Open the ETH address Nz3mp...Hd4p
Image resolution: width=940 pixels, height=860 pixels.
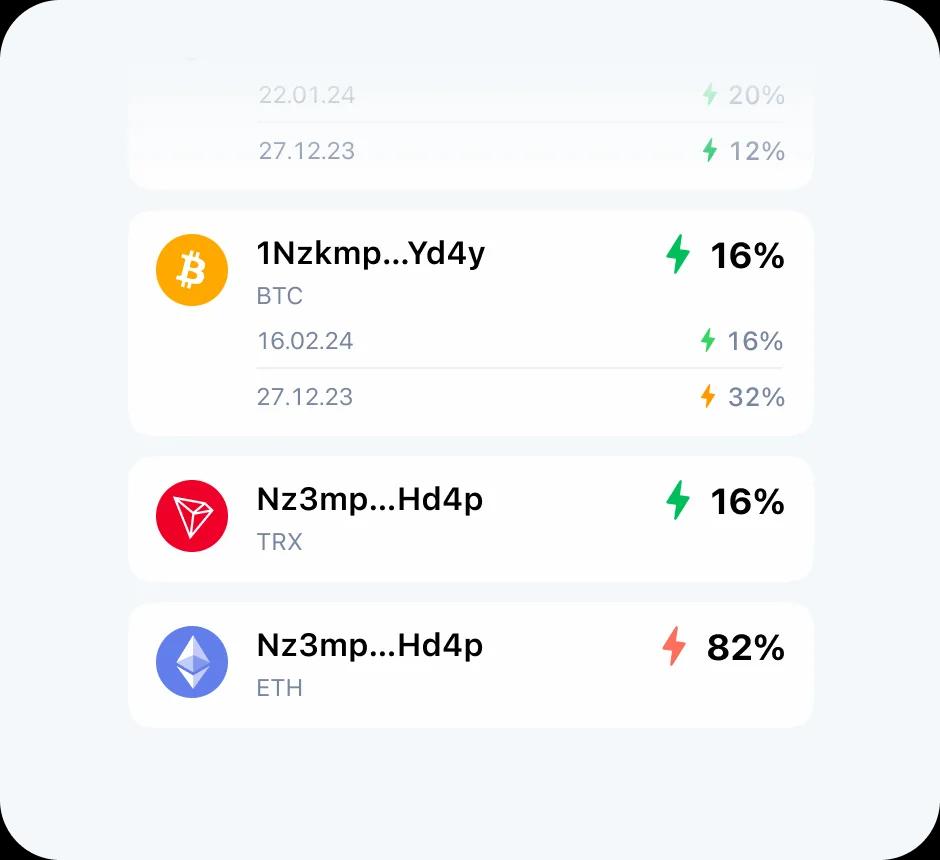coord(369,646)
